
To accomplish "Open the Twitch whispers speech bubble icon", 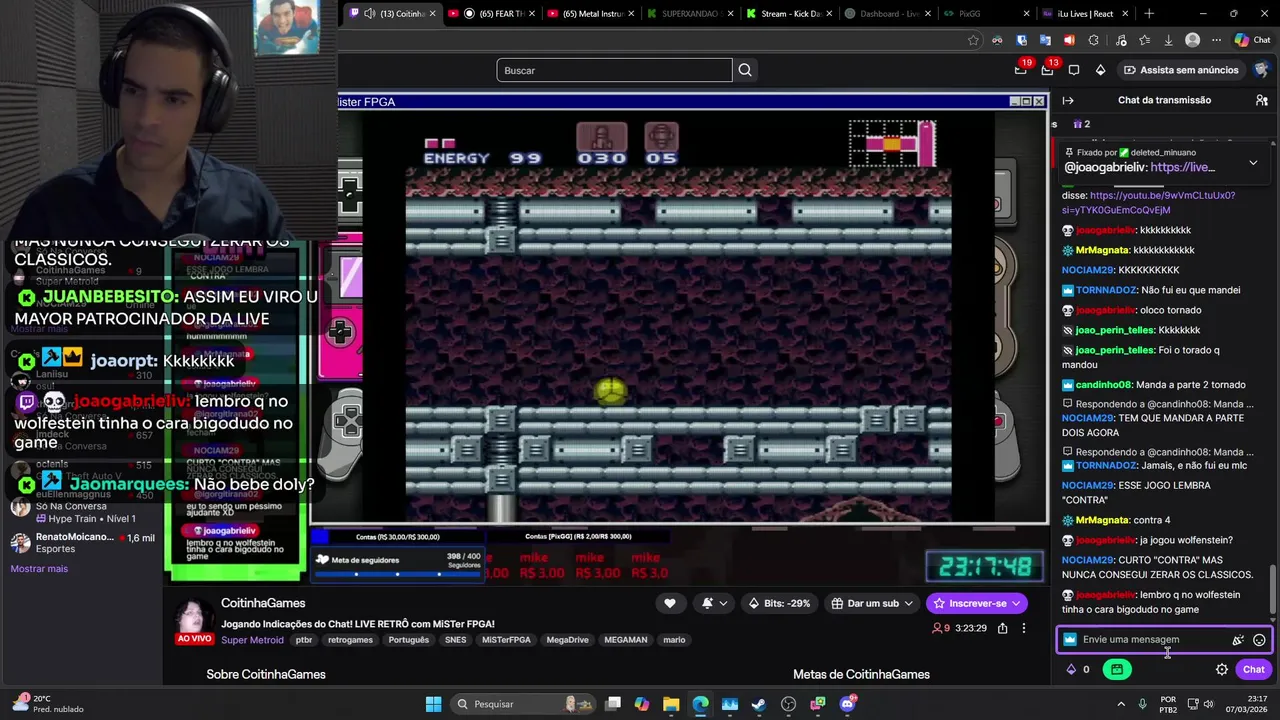I will coord(1074,70).
